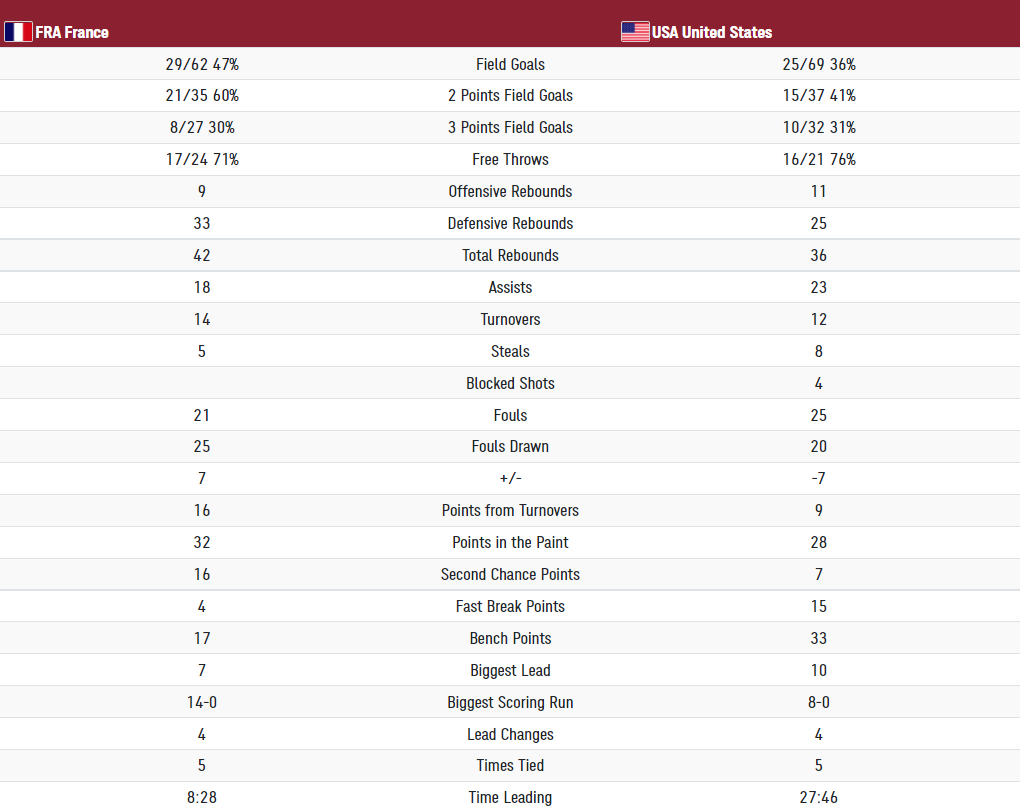Click France's 14-0 biggest scoring run

click(202, 702)
